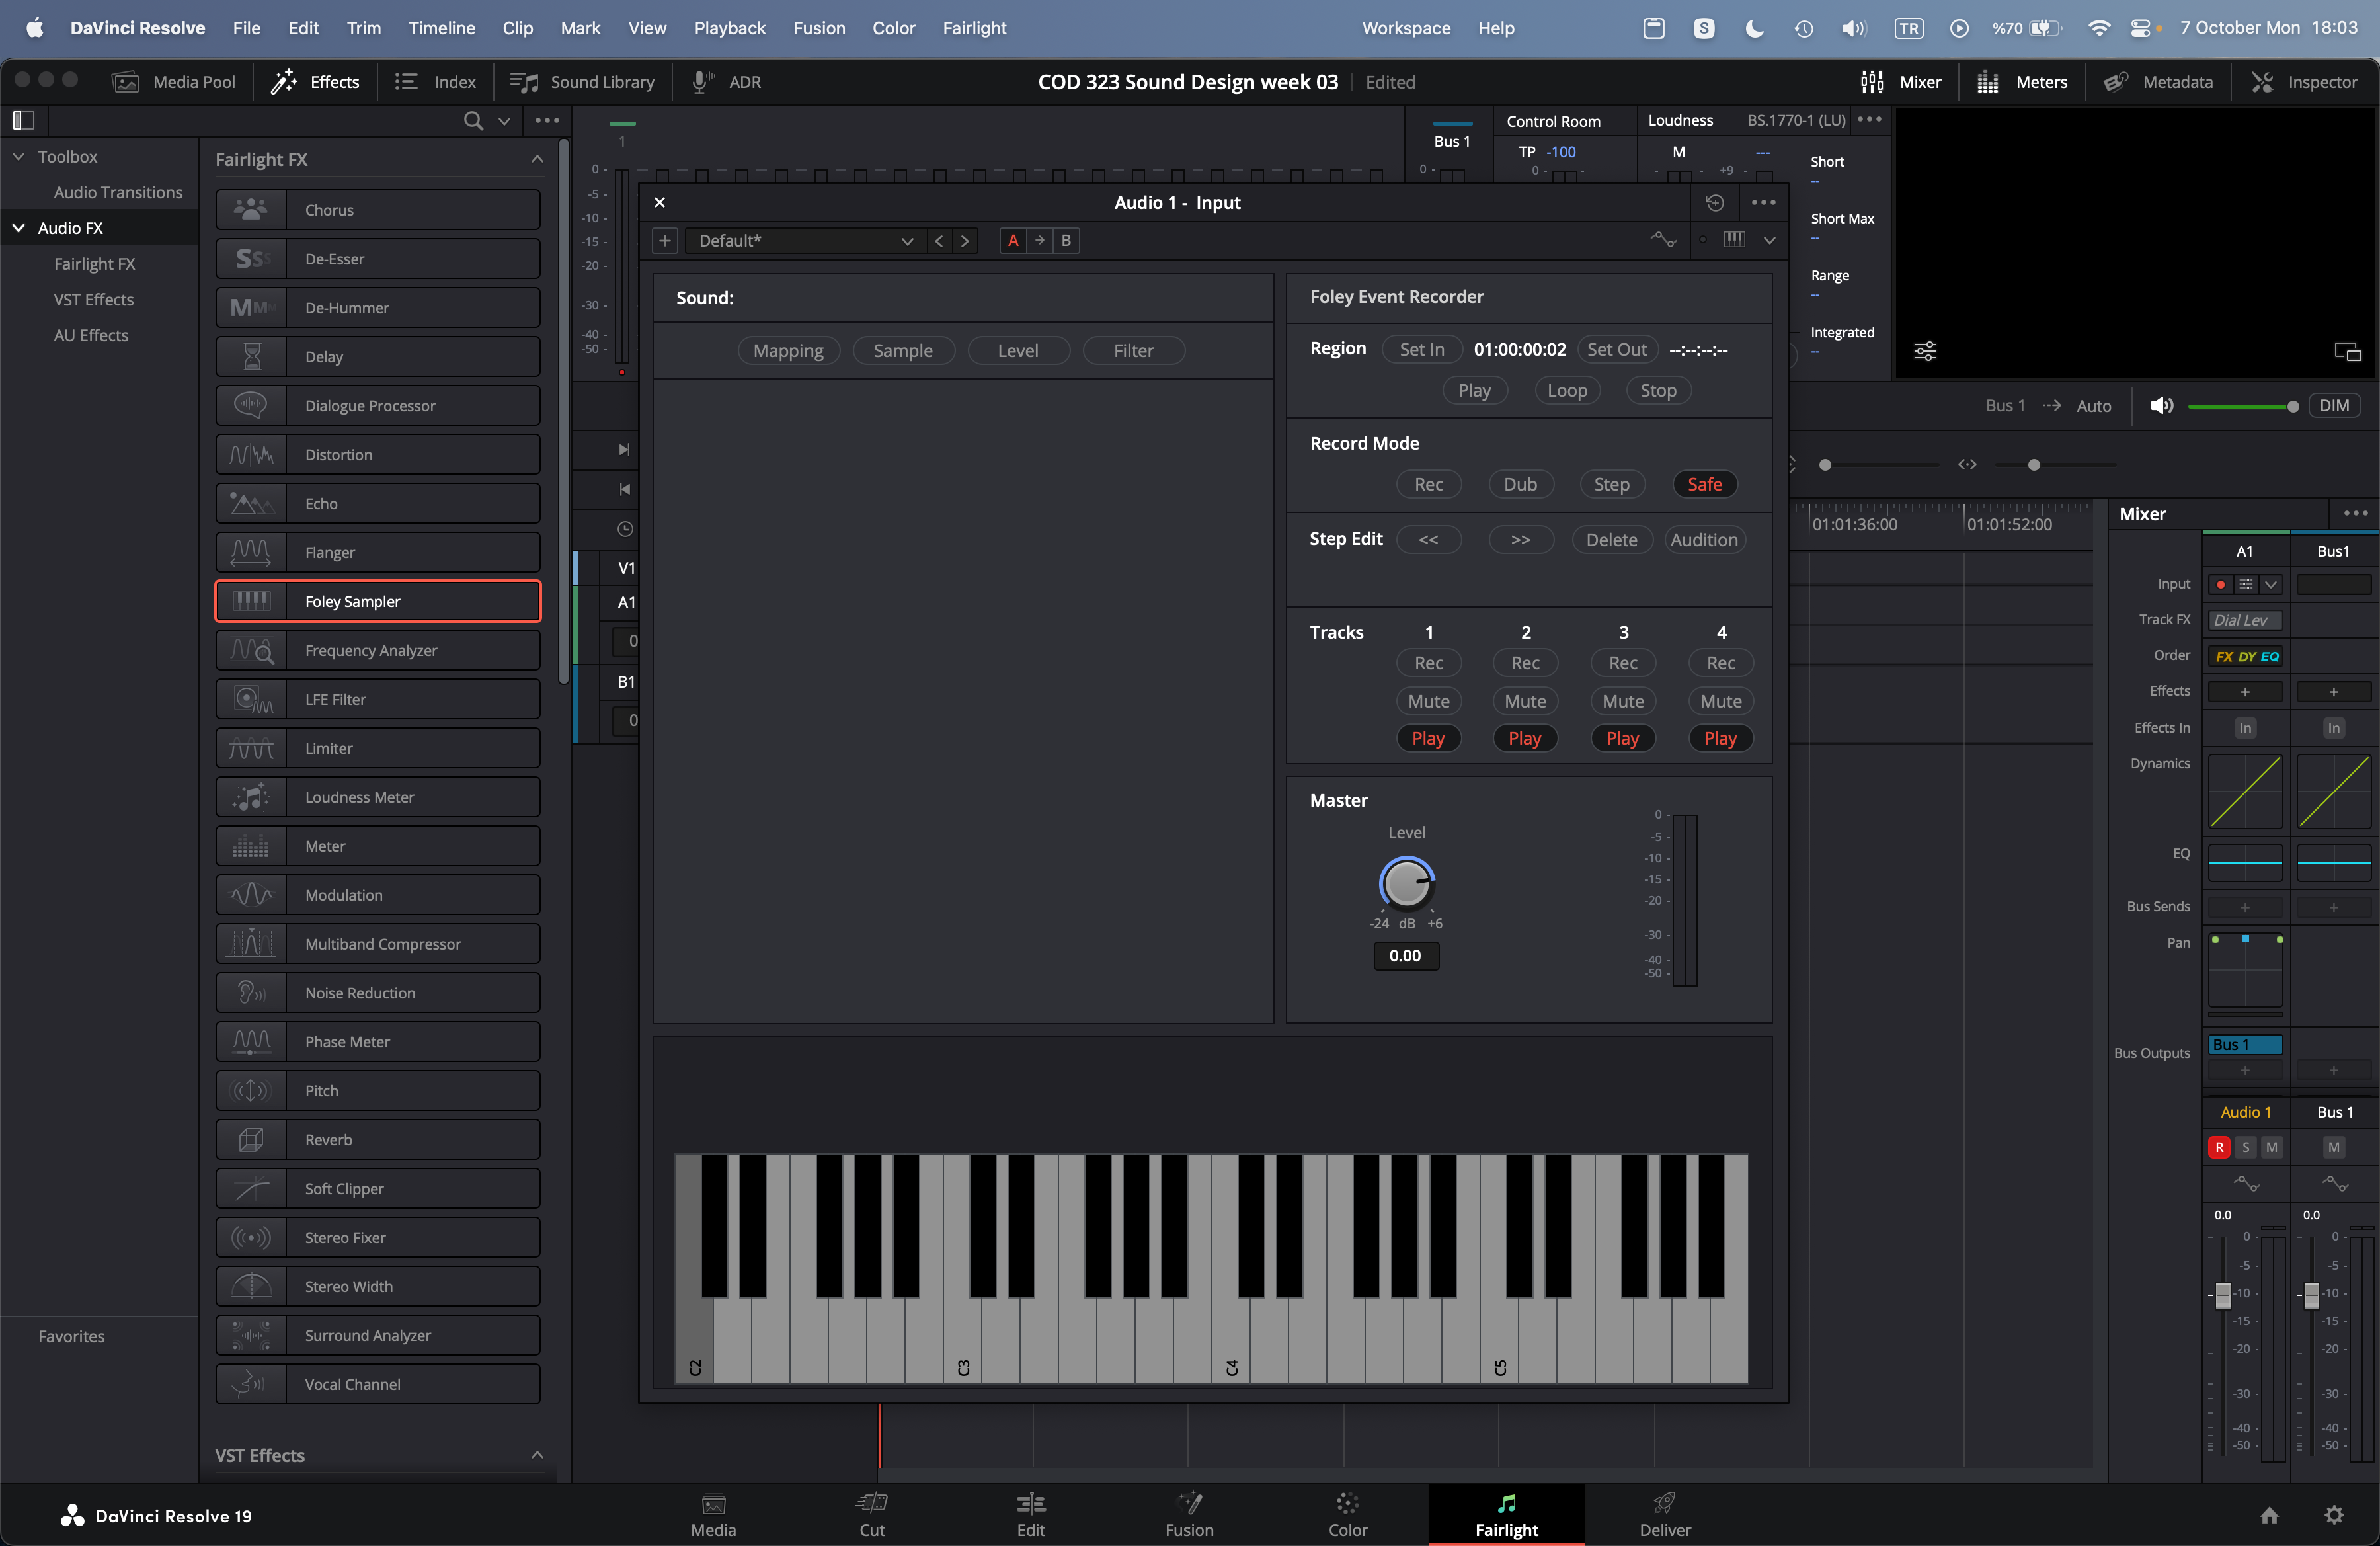This screenshot has width=2380, height=1546.
Task: Expand Foley Sampler toolbar chevron menu
Action: pos(1769,240)
